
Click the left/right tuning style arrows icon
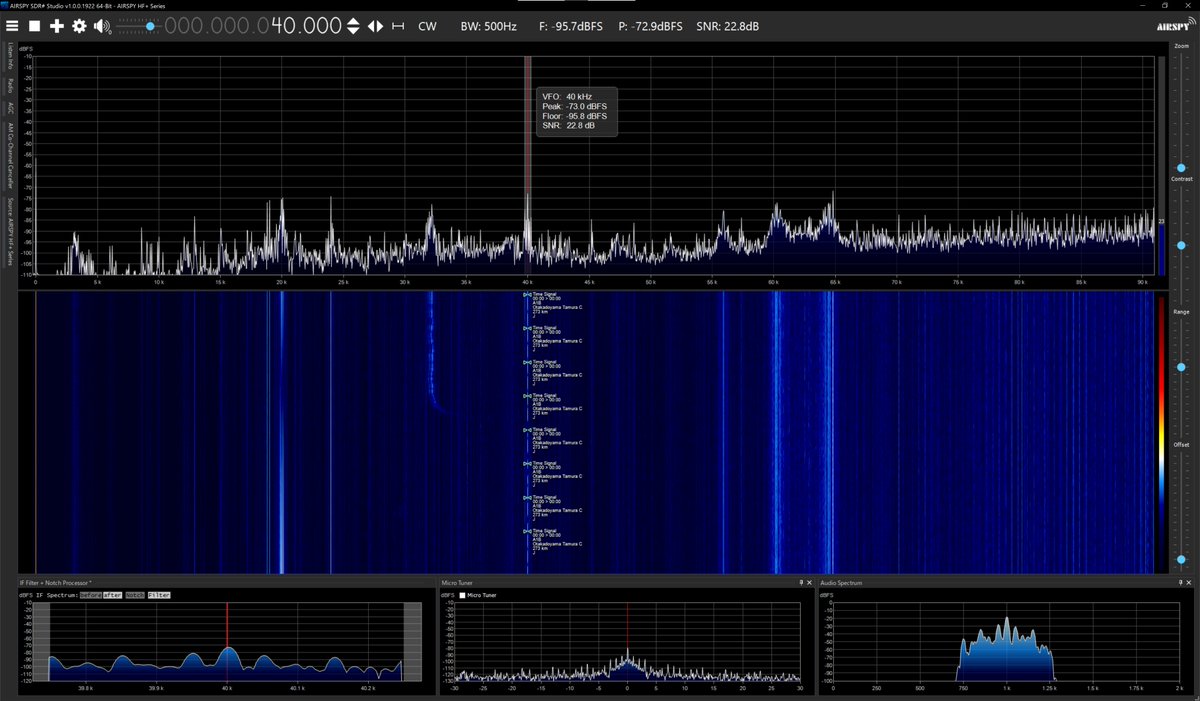point(375,26)
